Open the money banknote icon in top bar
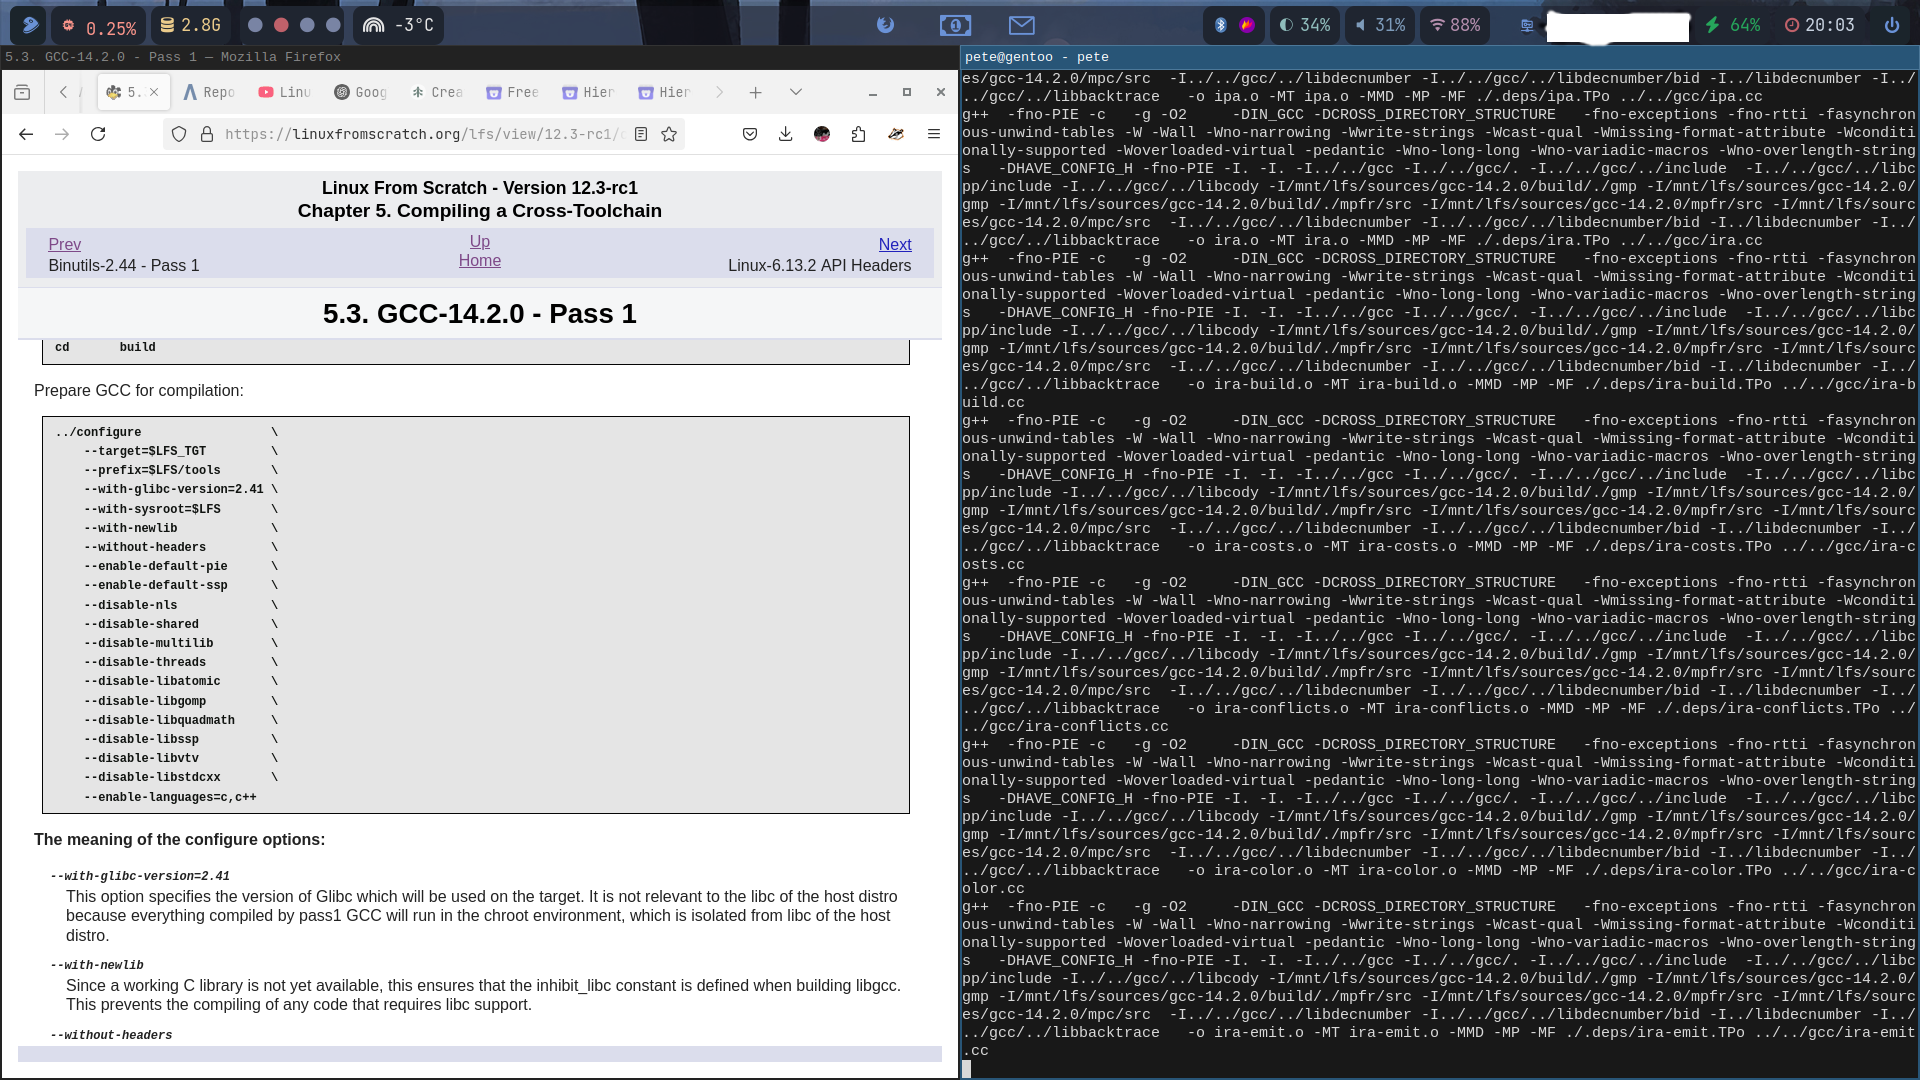 tap(955, 25)
